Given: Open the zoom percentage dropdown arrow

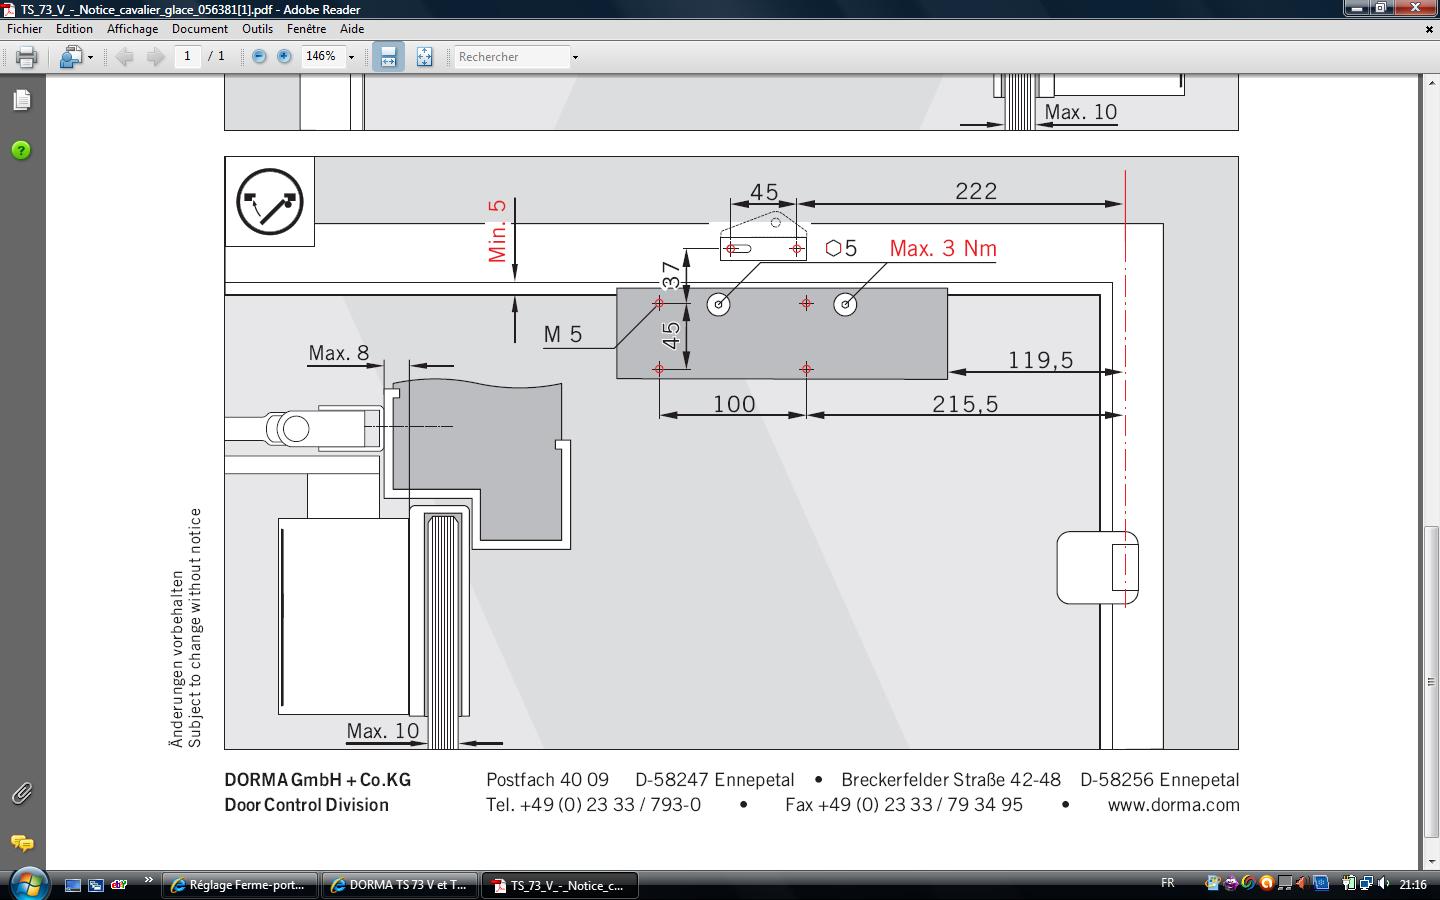Looking at the screenshot, I should [x=351, y=57].
